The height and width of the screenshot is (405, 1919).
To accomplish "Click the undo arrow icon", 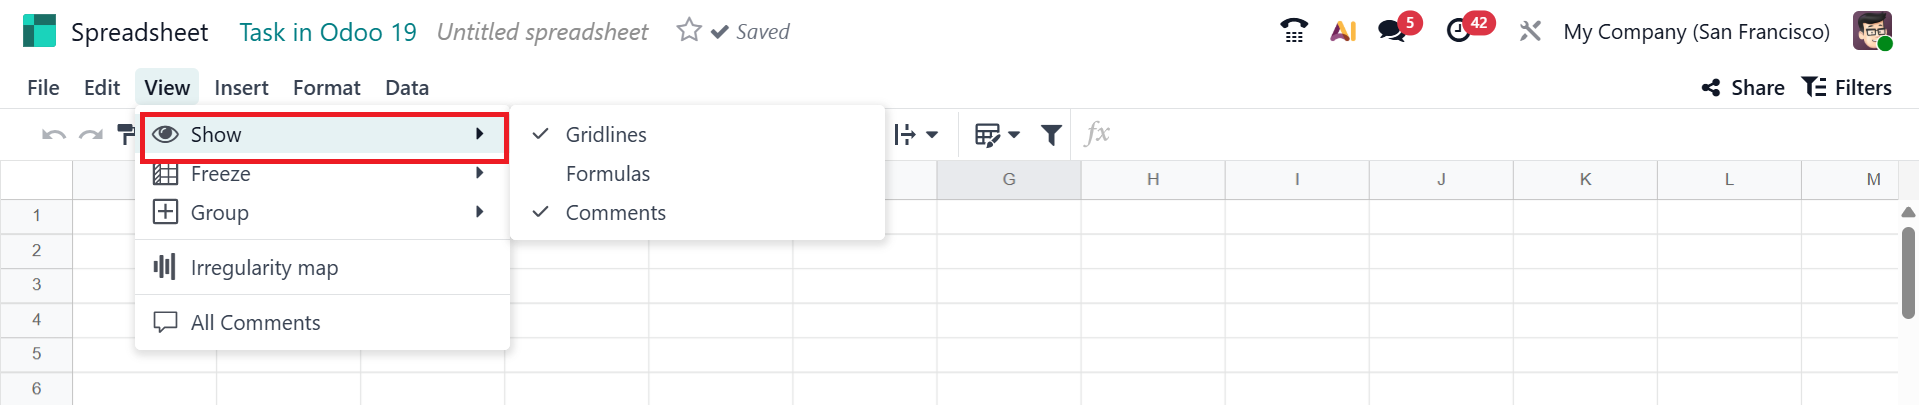I will point(54,135).
